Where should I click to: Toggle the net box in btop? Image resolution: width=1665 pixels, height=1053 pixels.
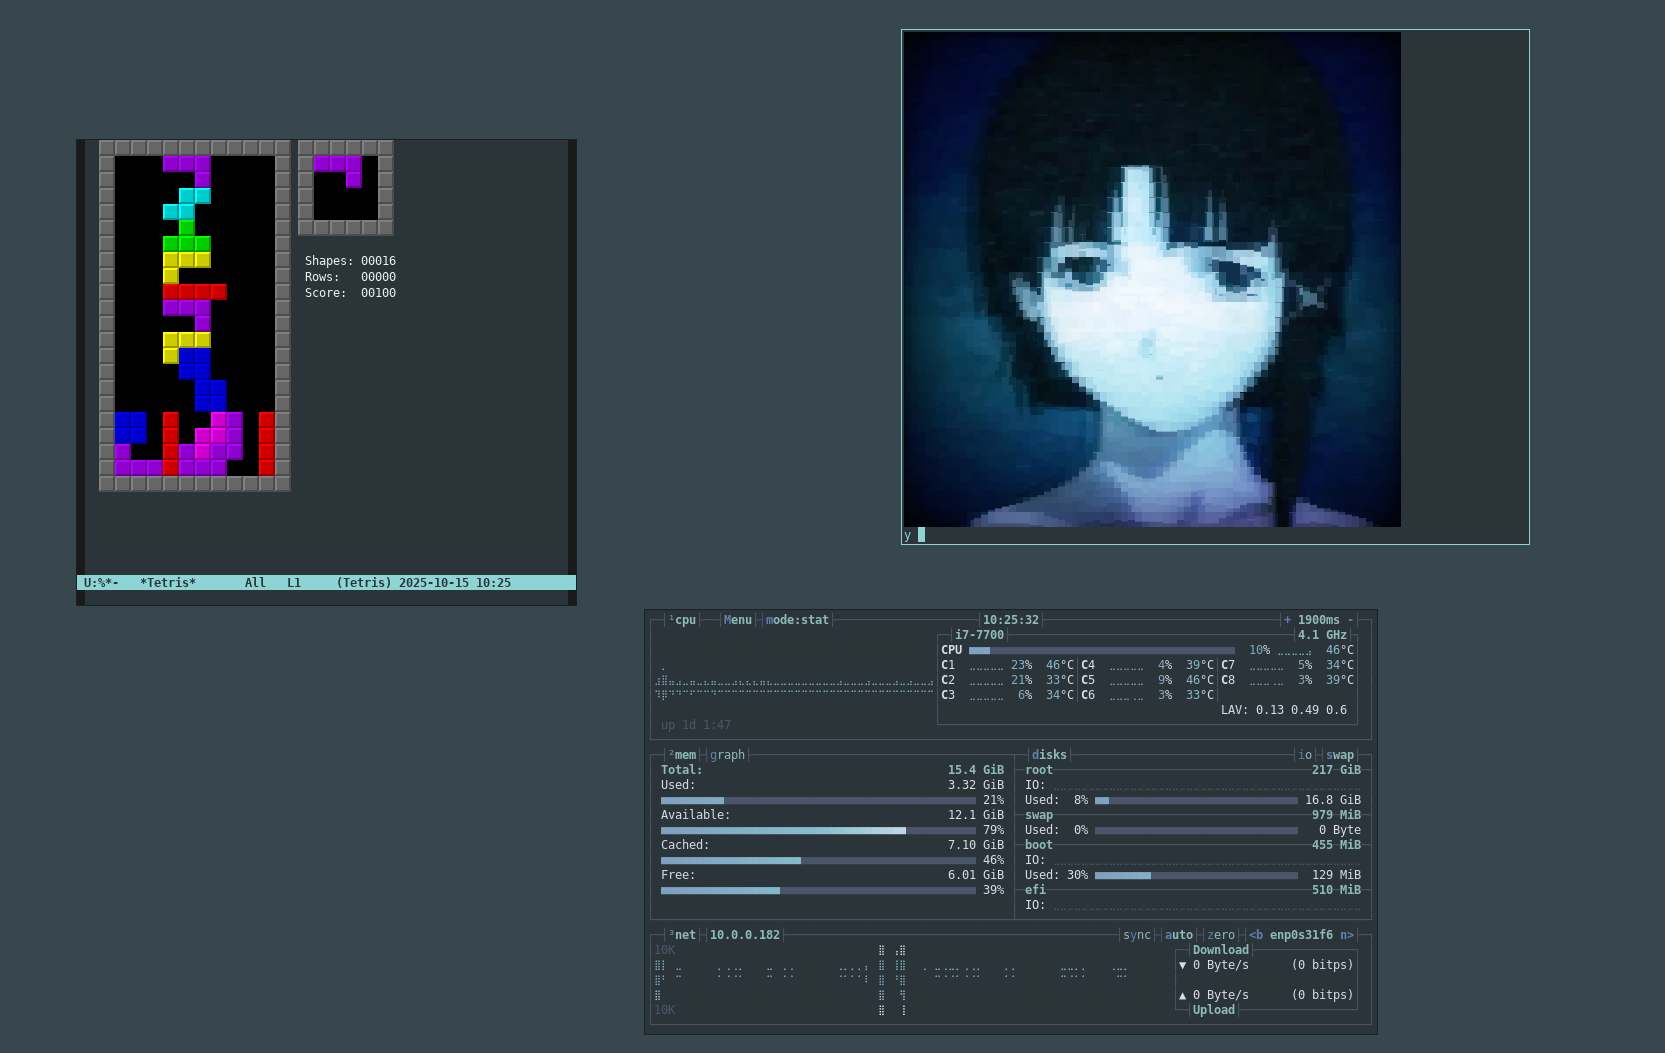click(x=683, y=935)
